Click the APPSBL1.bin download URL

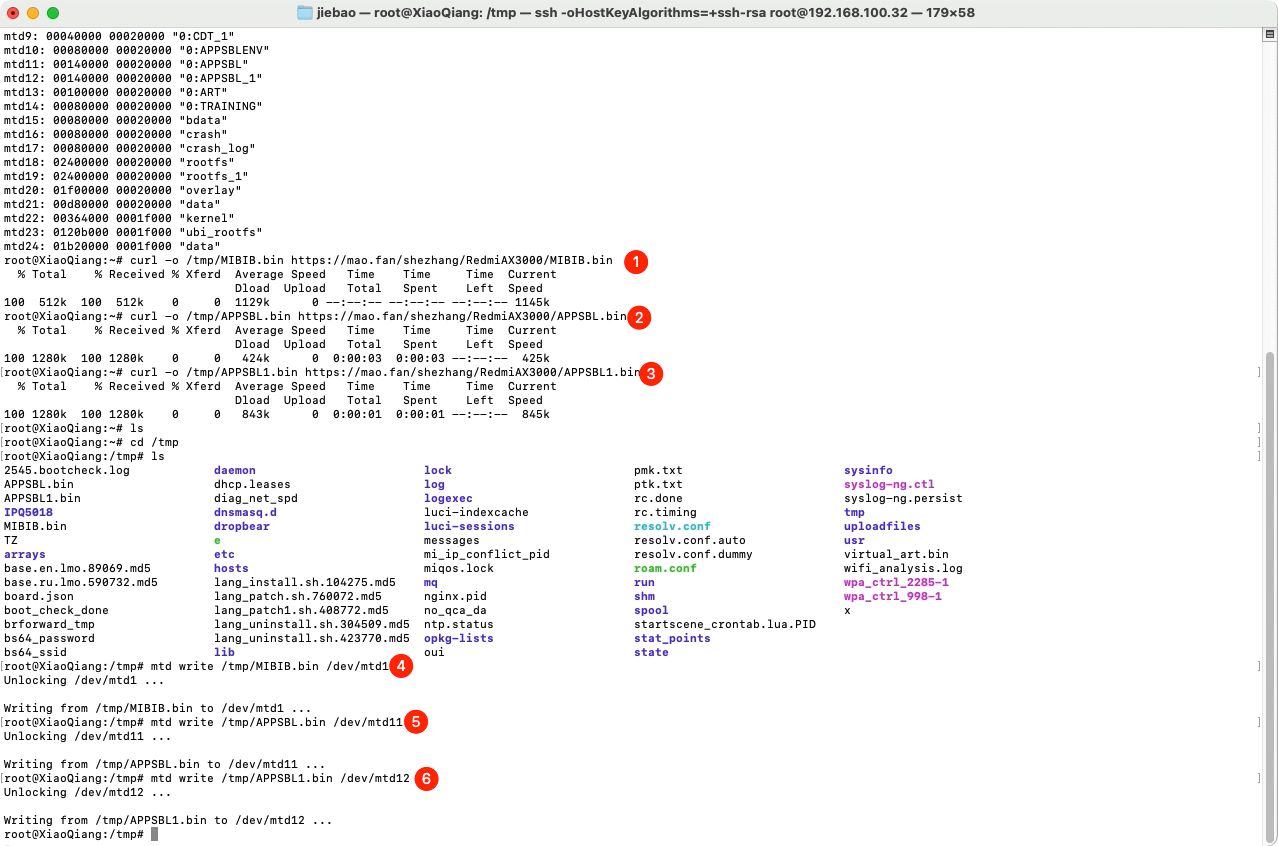click(x=472, y=372)
